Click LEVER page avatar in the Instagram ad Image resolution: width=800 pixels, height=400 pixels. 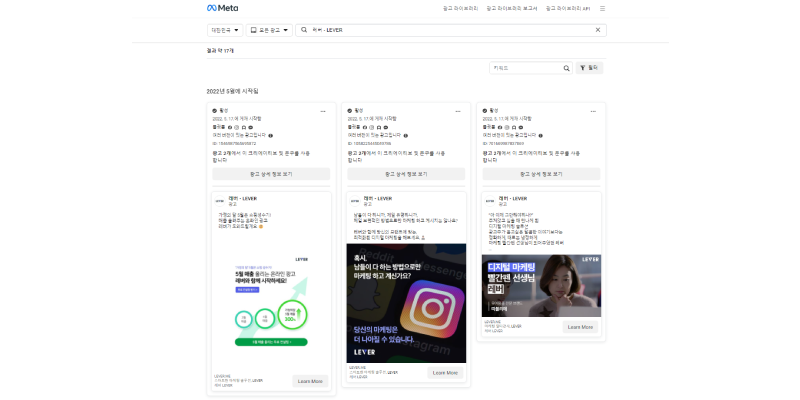pyautogui.click(x=355, y=201)
